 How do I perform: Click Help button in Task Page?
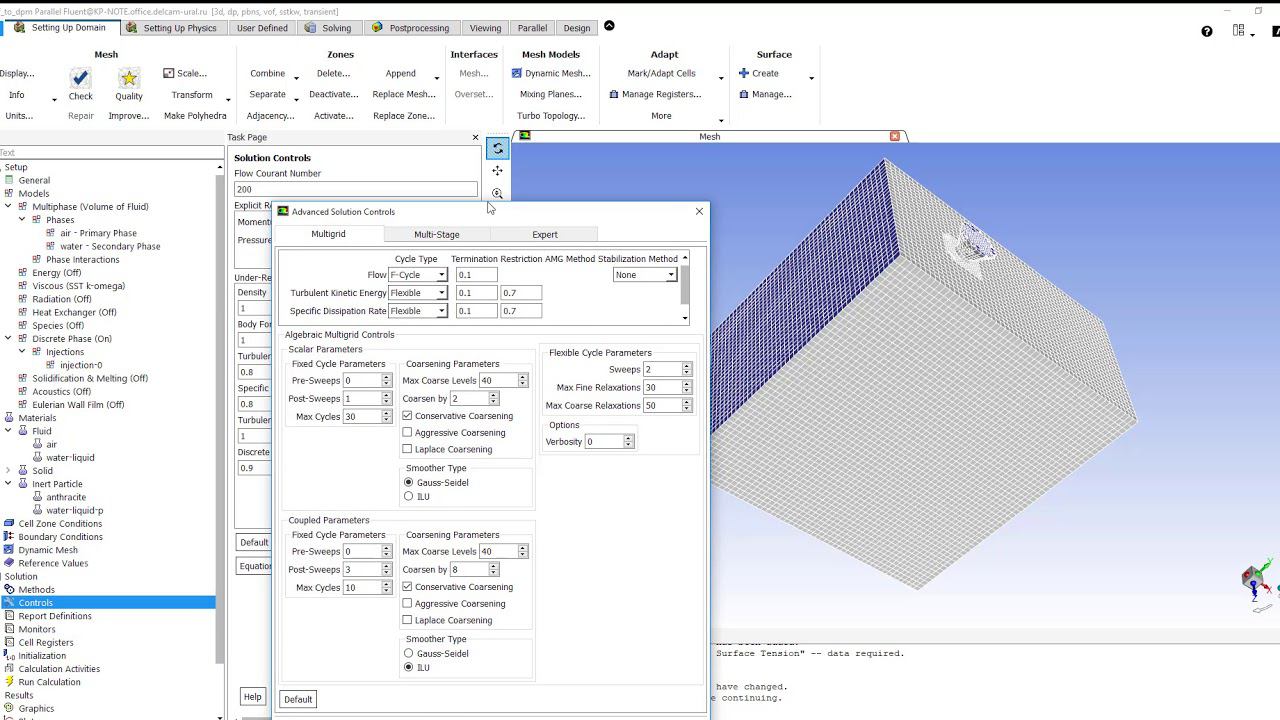tap(252, 697)
